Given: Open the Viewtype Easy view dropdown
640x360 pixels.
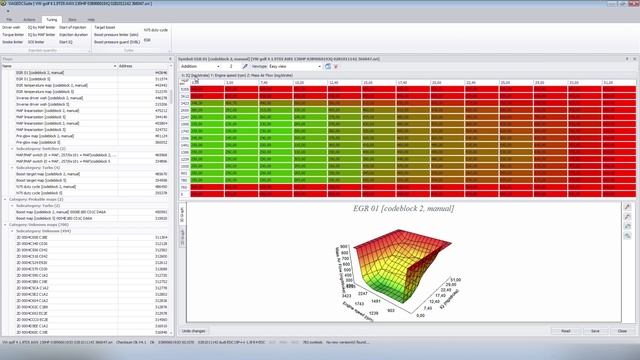Looking at the screenshot, I should pyautogui.click(x=319, y=66).
